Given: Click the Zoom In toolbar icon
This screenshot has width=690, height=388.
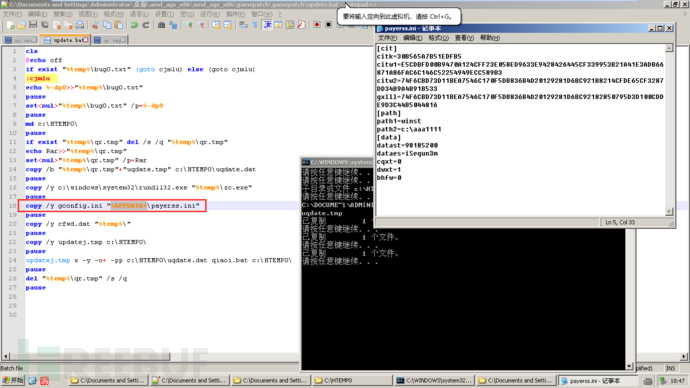Looking at the screenshot, I should tap(189, 25).
